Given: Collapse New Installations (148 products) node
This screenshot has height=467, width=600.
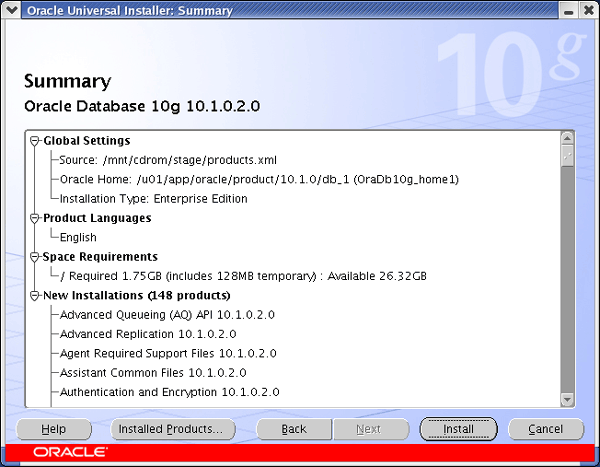Looking at the screenshot, I should click(x=35, y=296).
